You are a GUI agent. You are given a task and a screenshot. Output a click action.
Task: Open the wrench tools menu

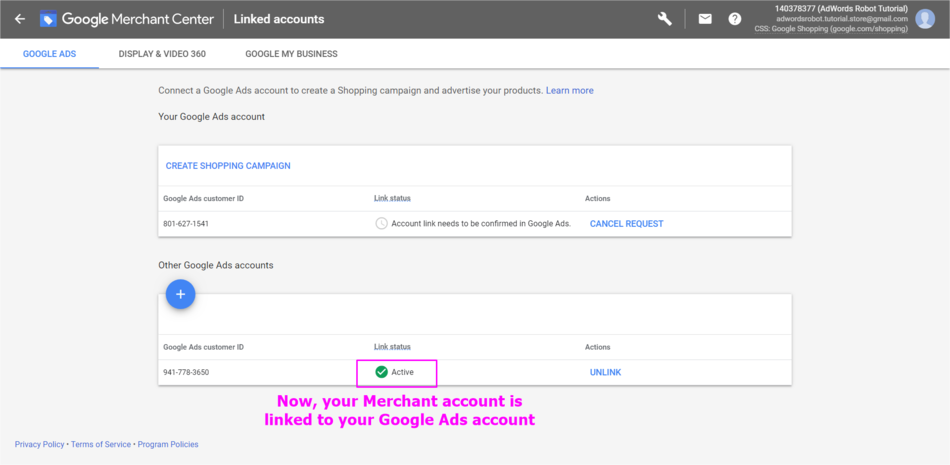tap(665, 19)
